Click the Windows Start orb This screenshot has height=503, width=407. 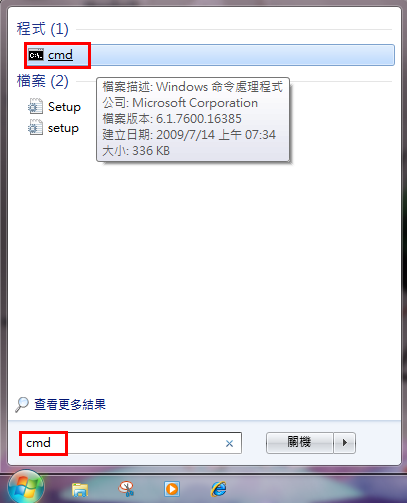26,487
